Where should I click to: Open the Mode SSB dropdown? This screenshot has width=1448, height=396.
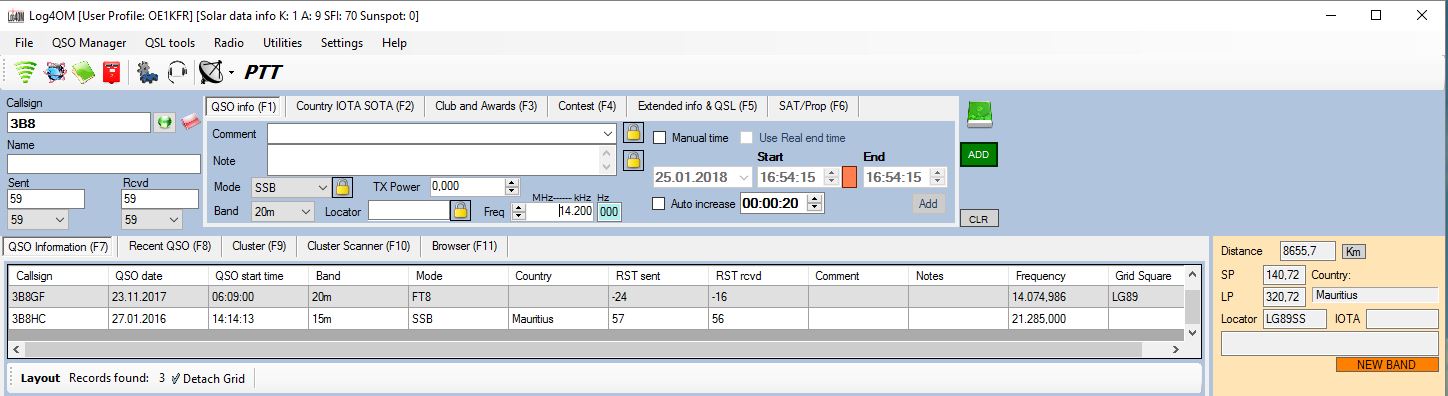tap(321, 187)
